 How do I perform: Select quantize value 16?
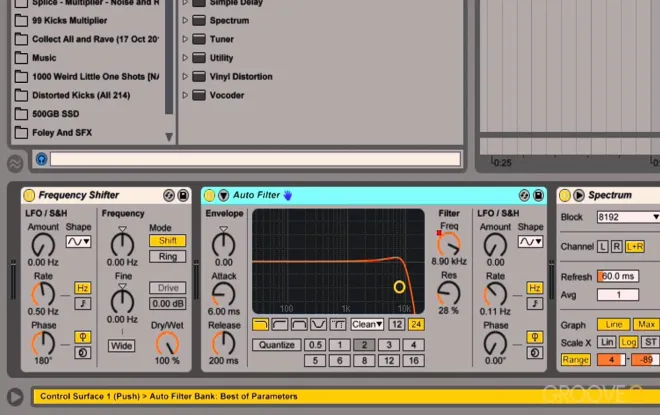coord(413,361)
